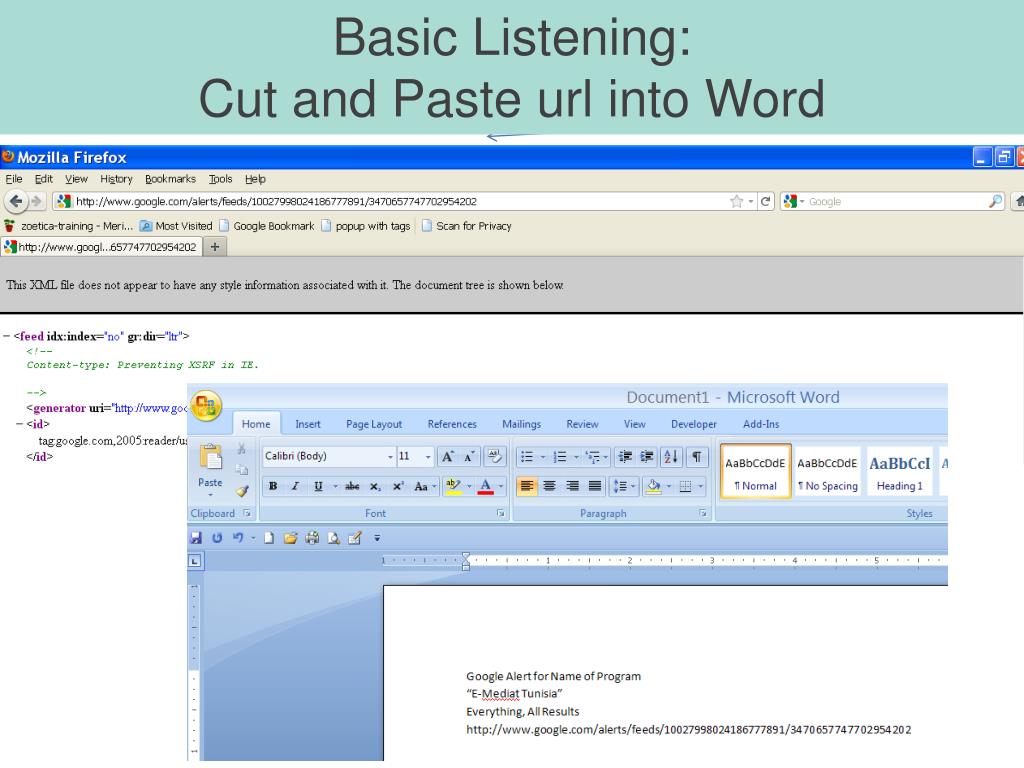
Task: Click the Scan for Privacy bookmark
Action: point(466,226)
